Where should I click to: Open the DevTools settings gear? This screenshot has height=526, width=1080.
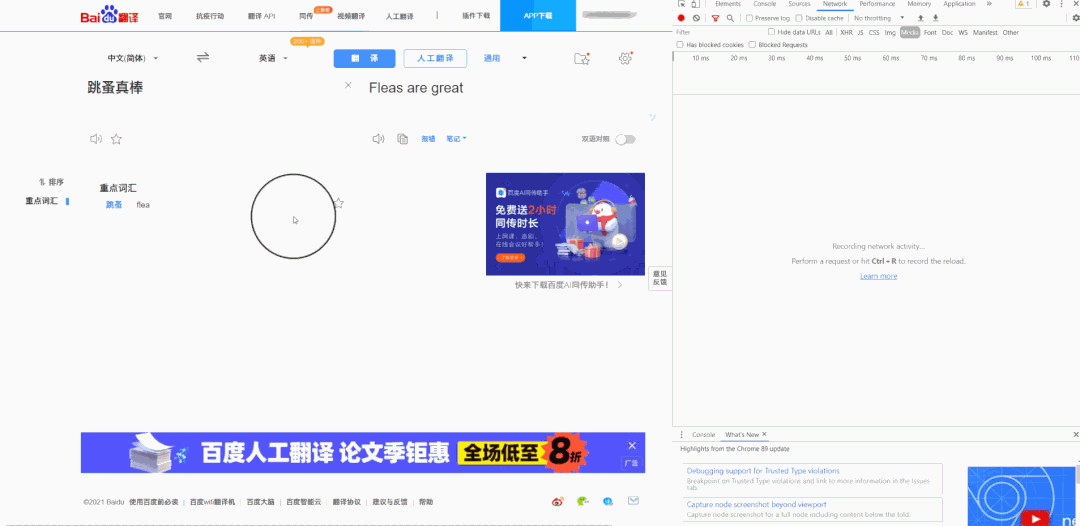coord(1046,4)
